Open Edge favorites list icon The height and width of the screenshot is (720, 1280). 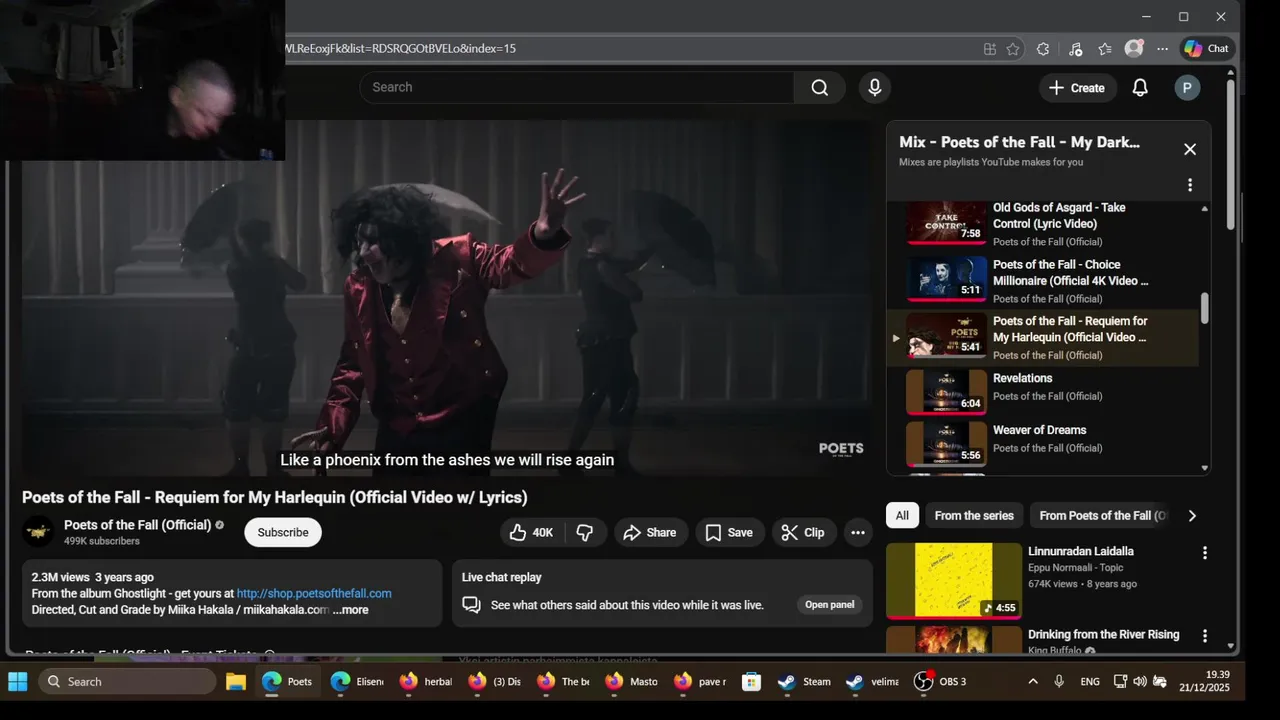coord(1105,49)
